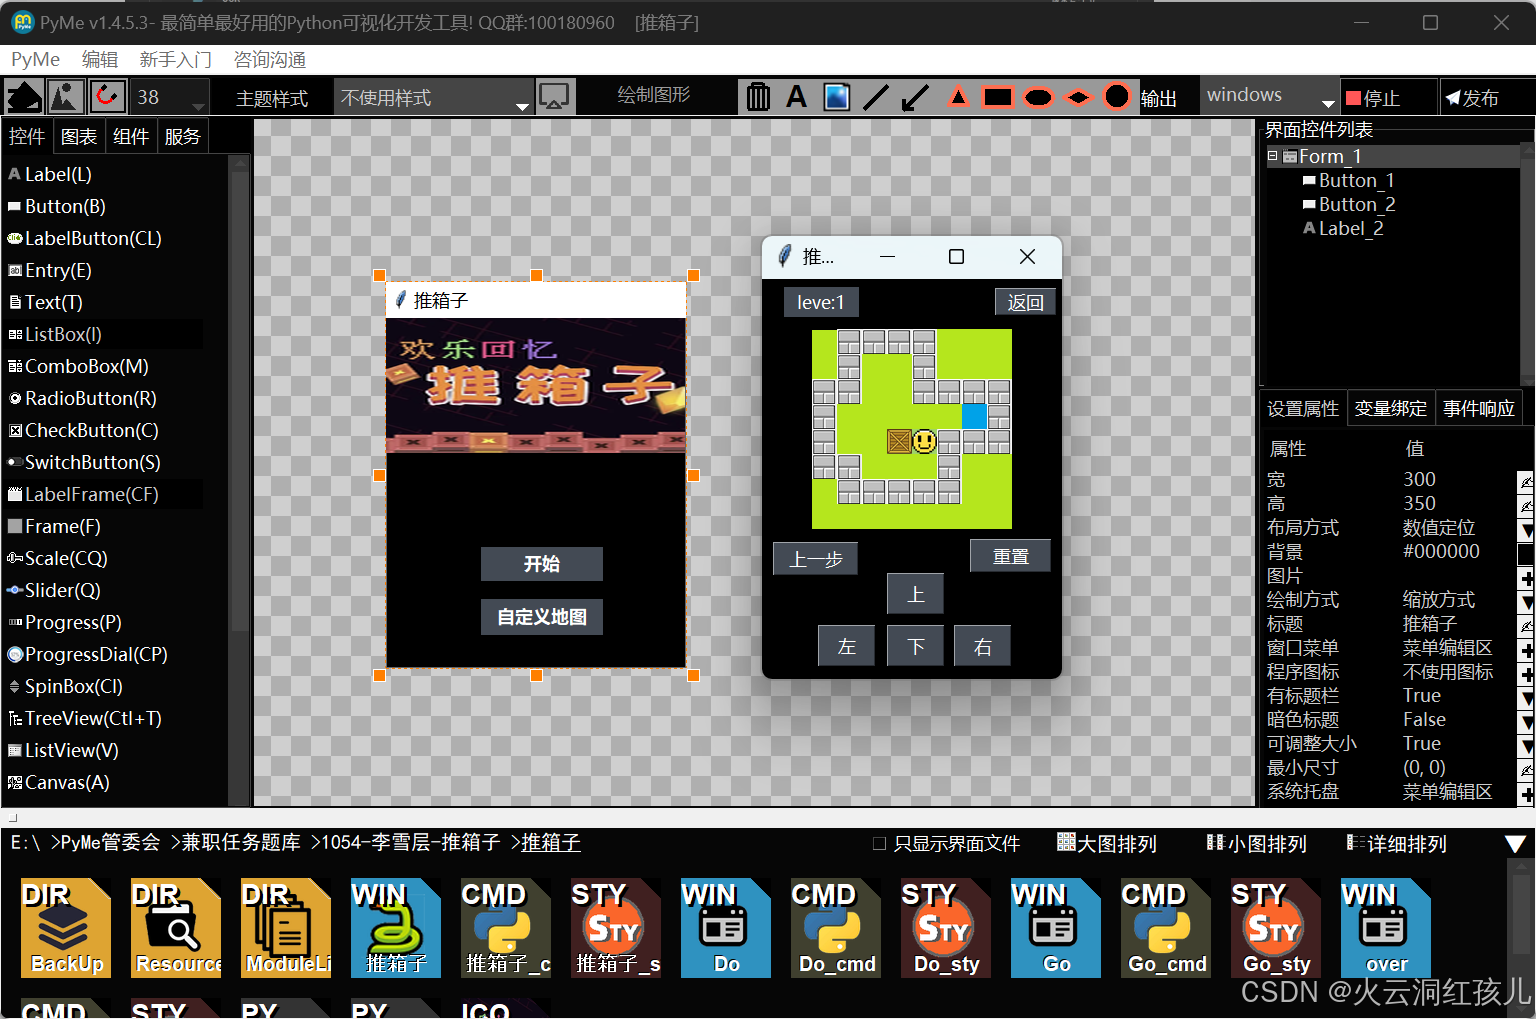Open the PyMe menu

coord(35,60)
